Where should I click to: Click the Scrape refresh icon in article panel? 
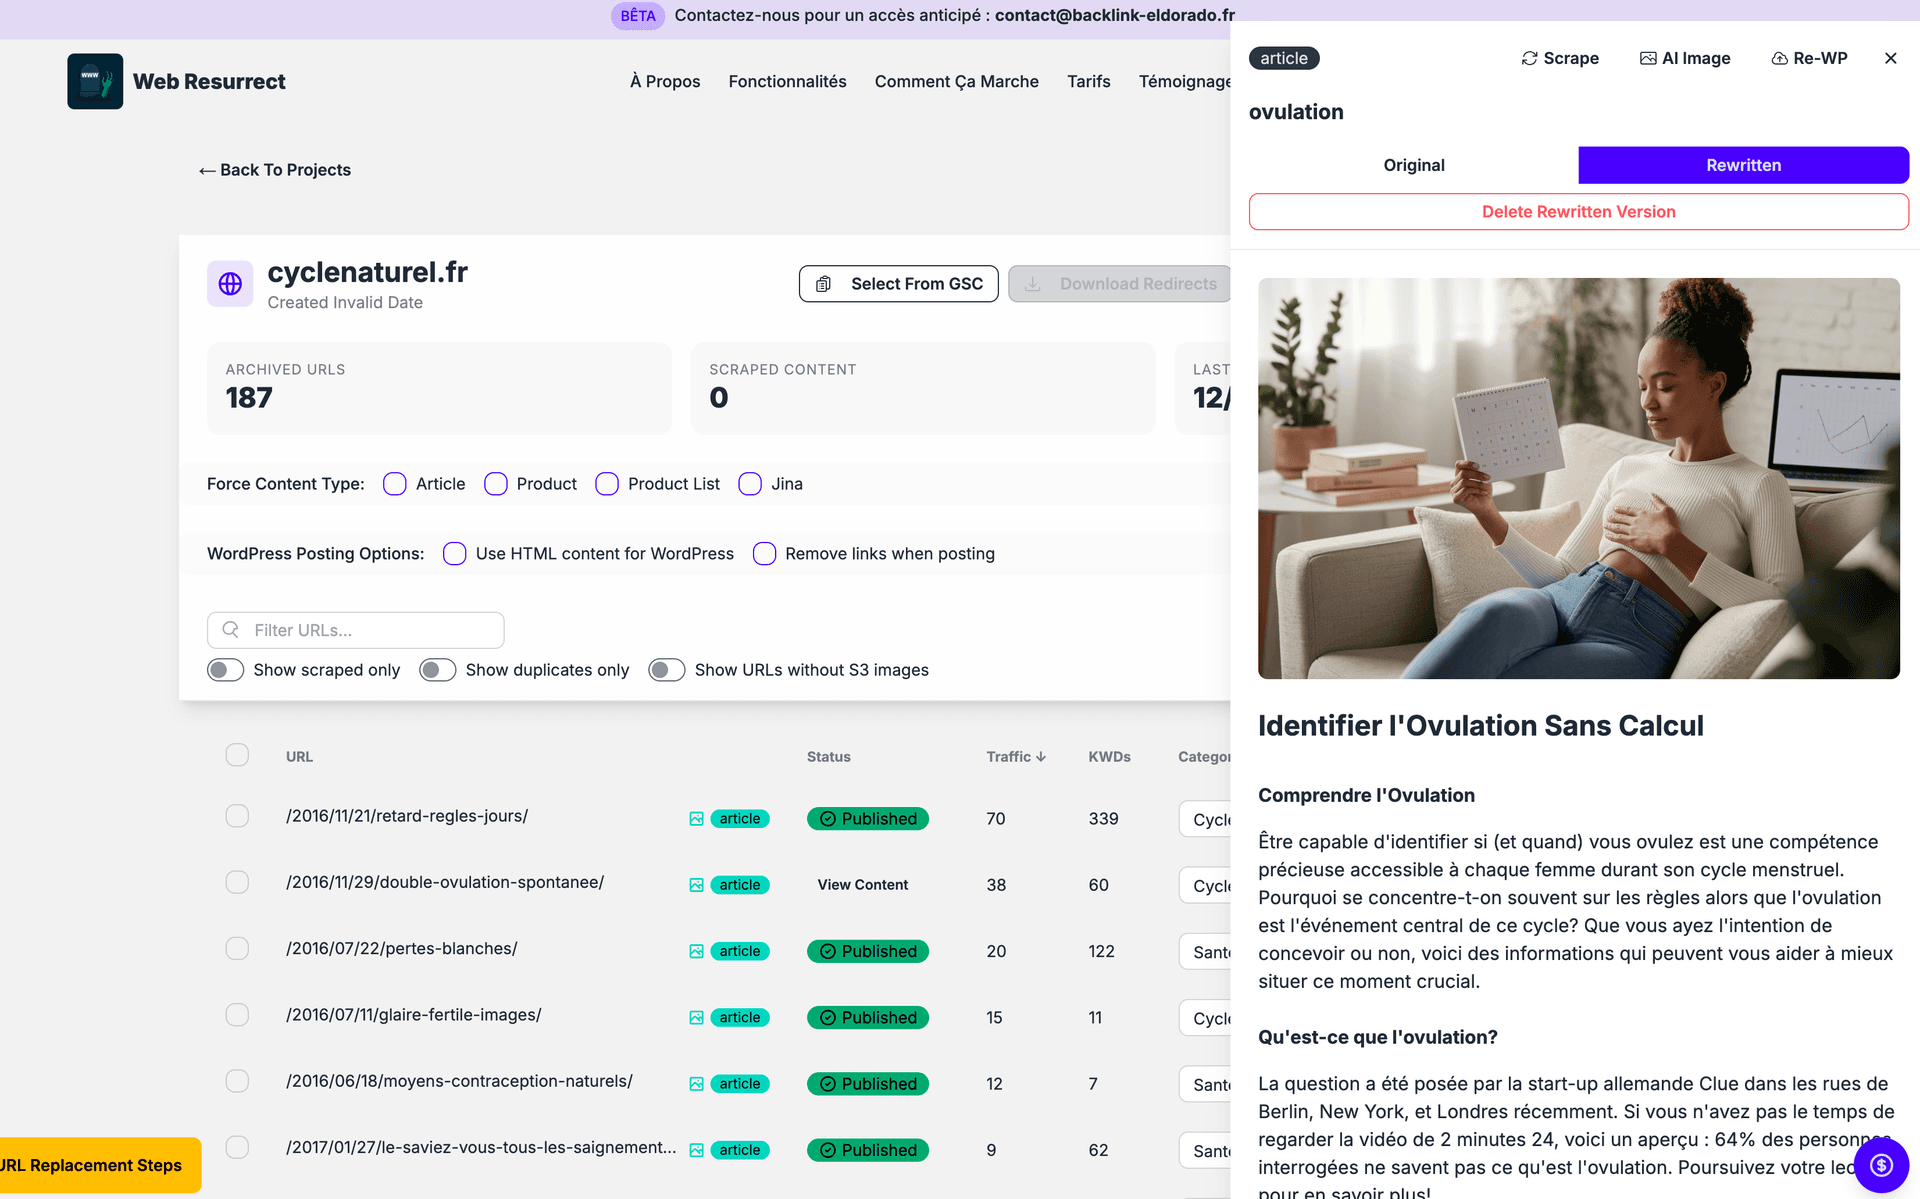pyautogui.click(x=1529, y=58)
